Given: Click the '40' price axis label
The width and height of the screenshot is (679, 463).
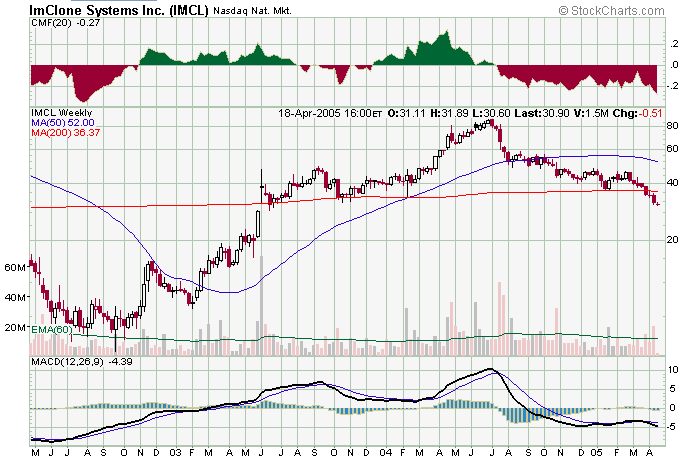Looking at the screenshot, I should pos(672,182).
